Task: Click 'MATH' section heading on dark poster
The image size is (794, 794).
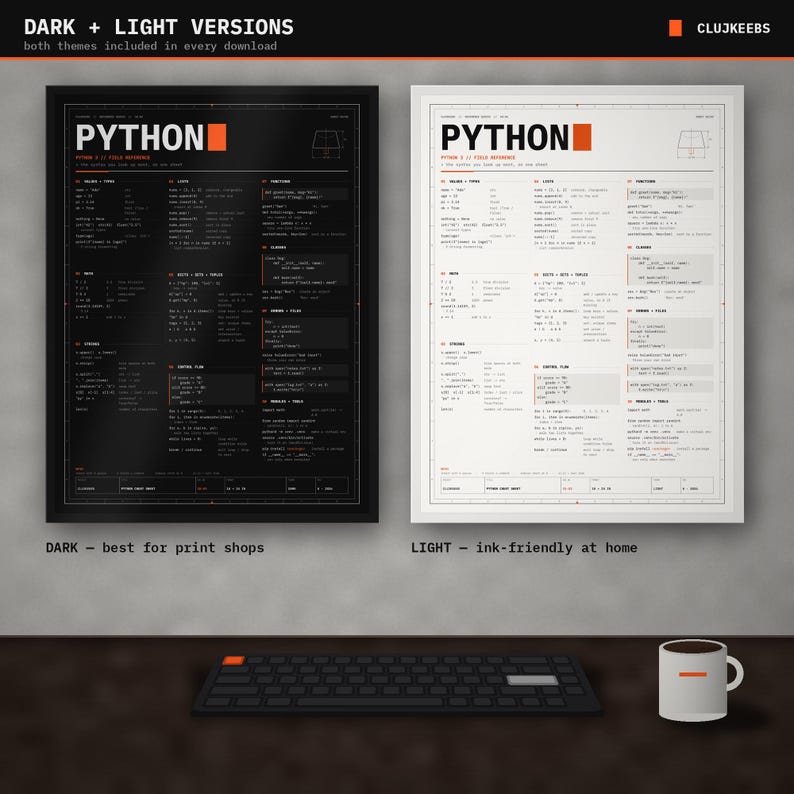Action: pos(88,273)
